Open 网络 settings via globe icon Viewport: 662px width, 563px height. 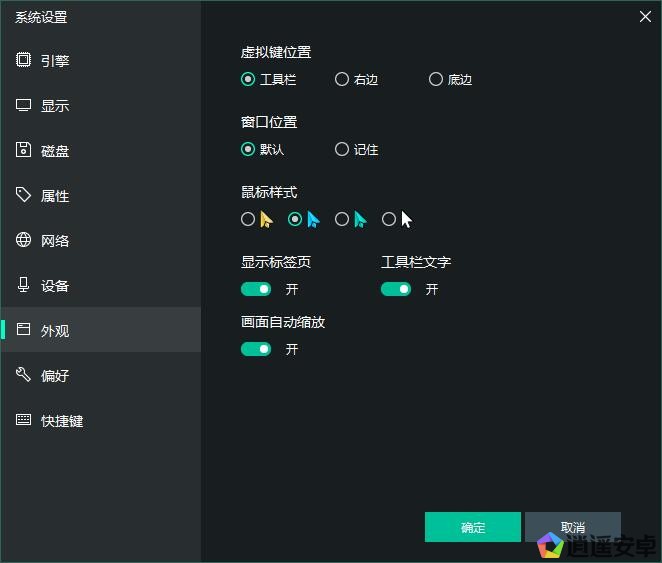coord(23,240)
